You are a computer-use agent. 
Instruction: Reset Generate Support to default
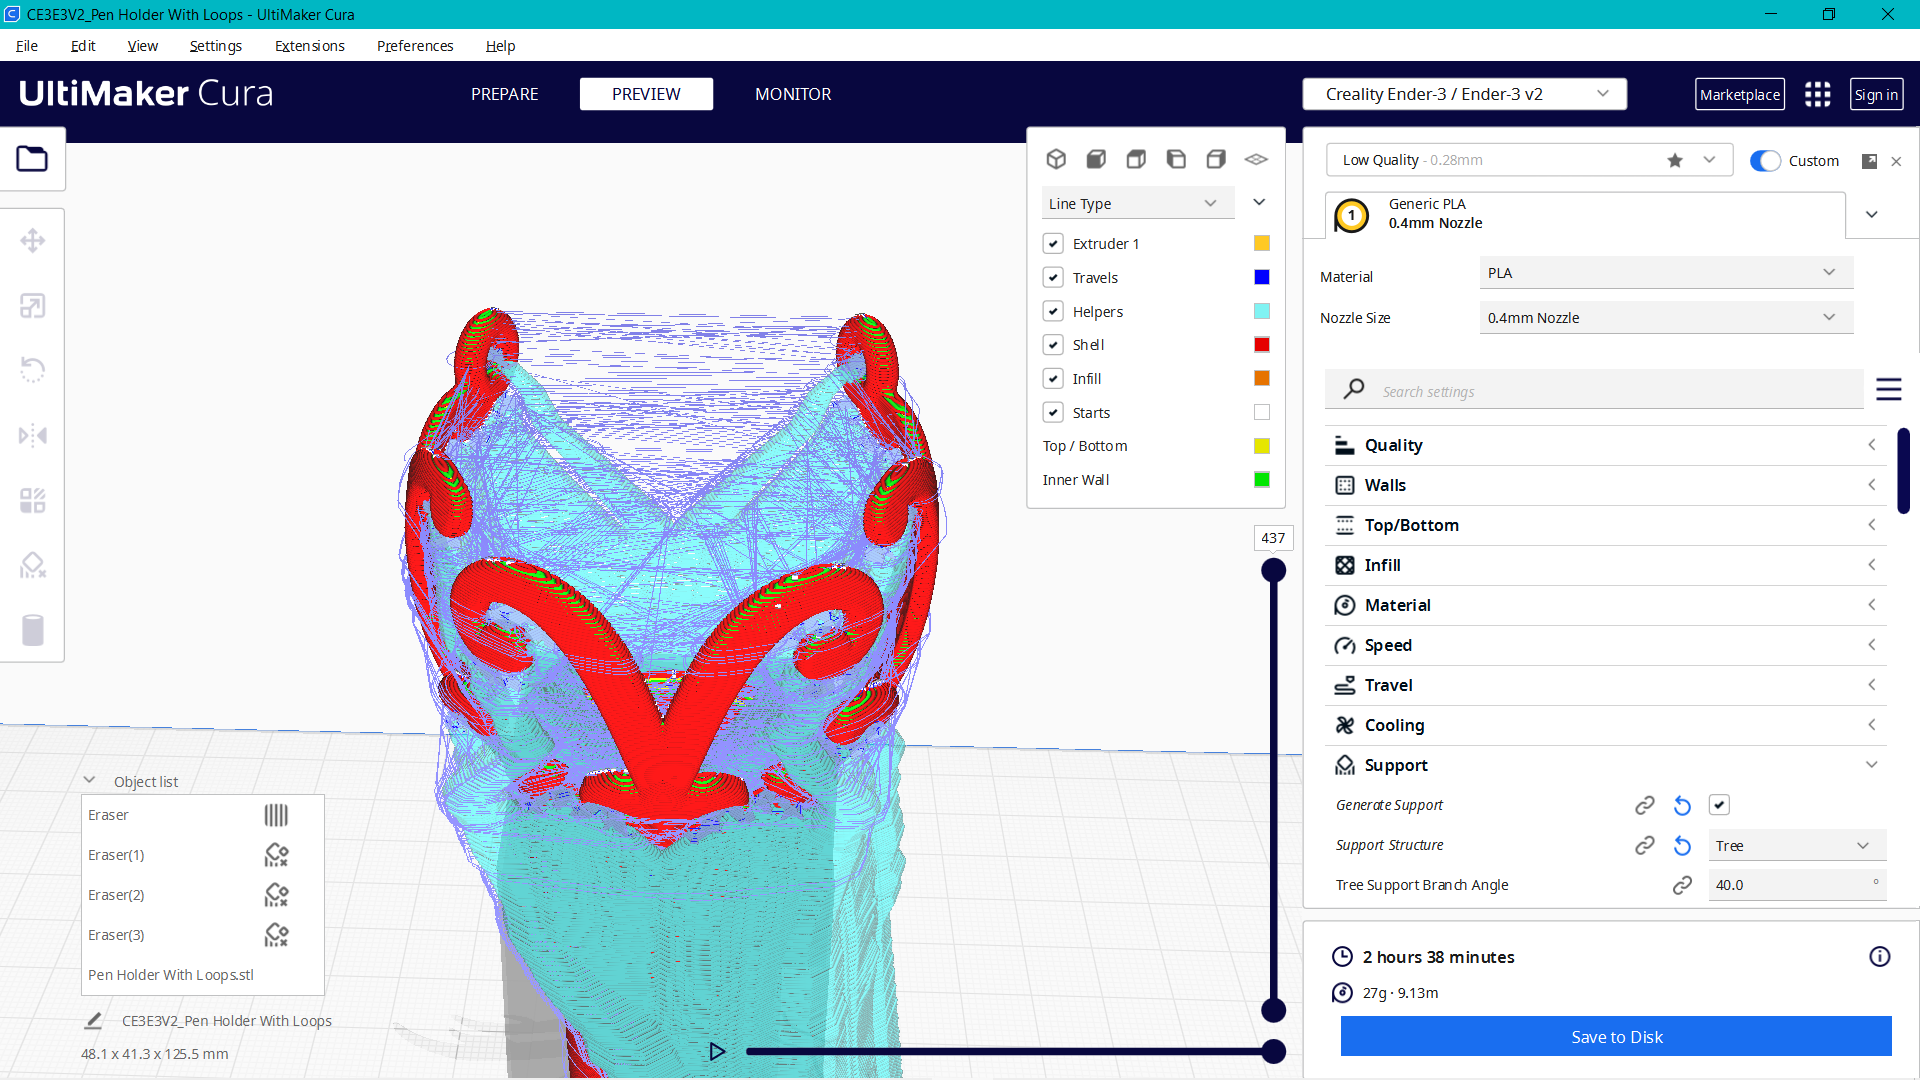(x=1682, y=805)
